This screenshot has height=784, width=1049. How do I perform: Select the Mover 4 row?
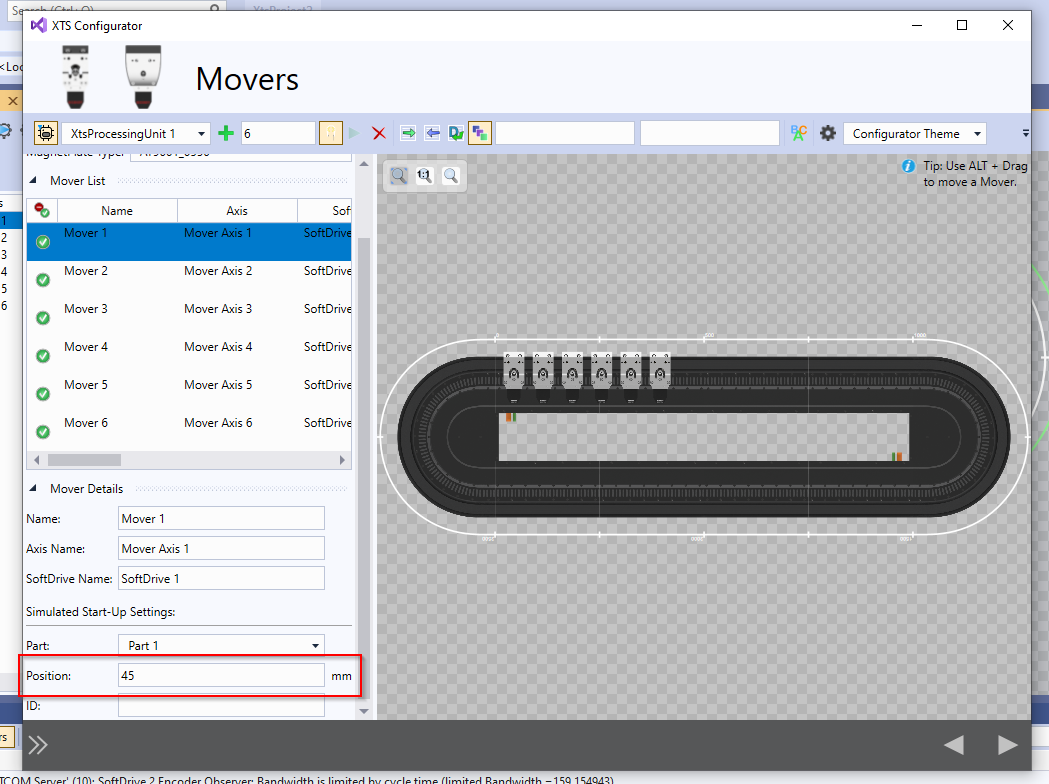[189, 356]
